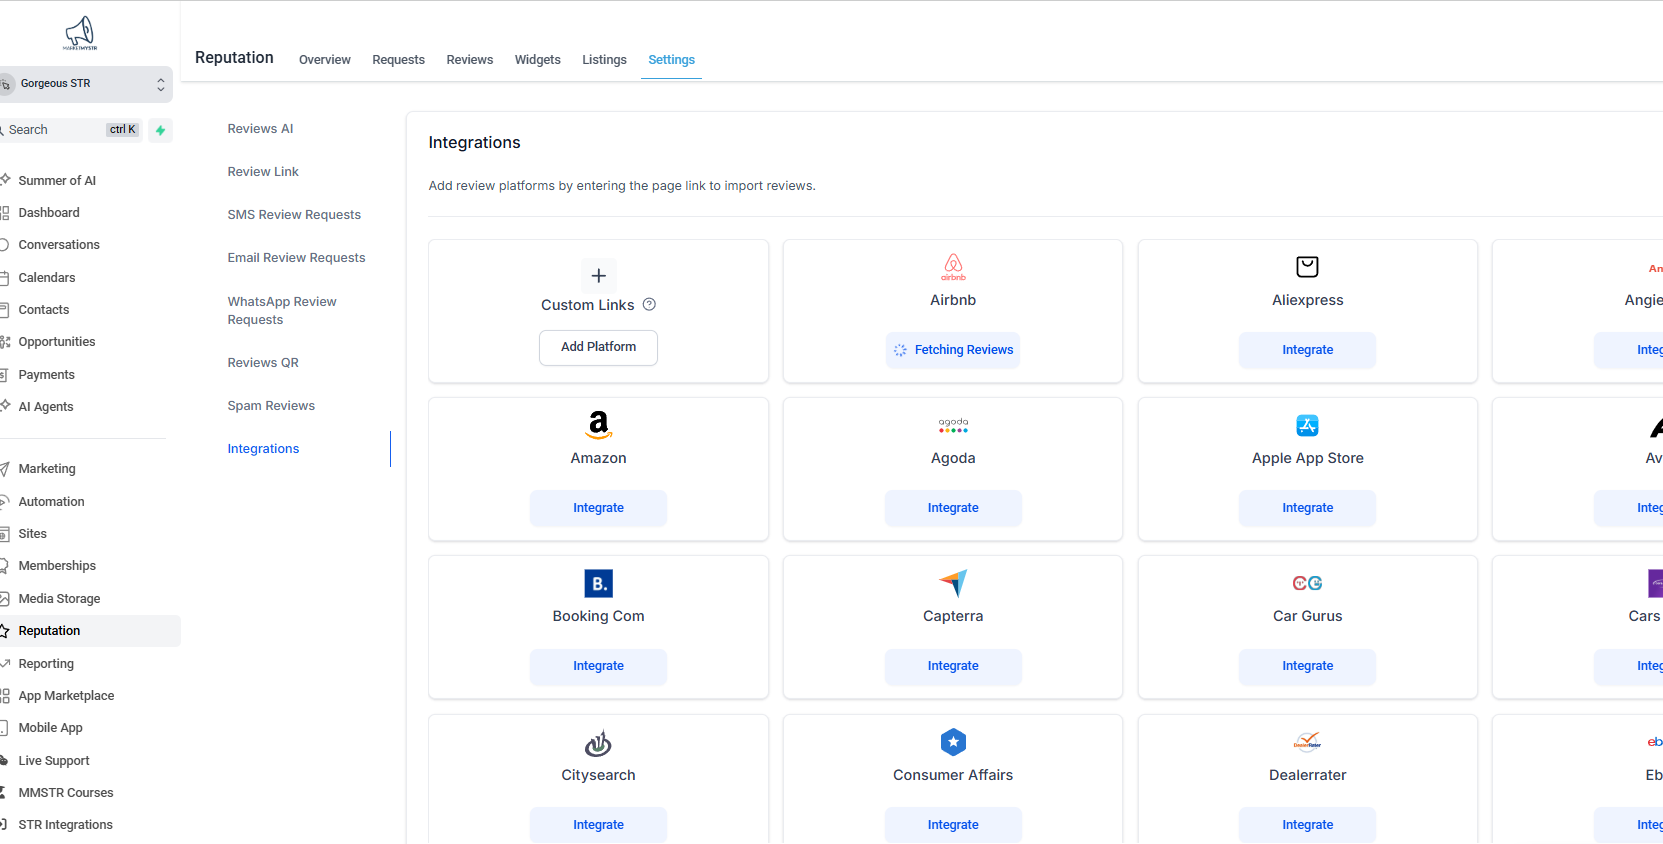Click Integrate under Amazon
This screenshot has width=1663, height=844.
598,508
